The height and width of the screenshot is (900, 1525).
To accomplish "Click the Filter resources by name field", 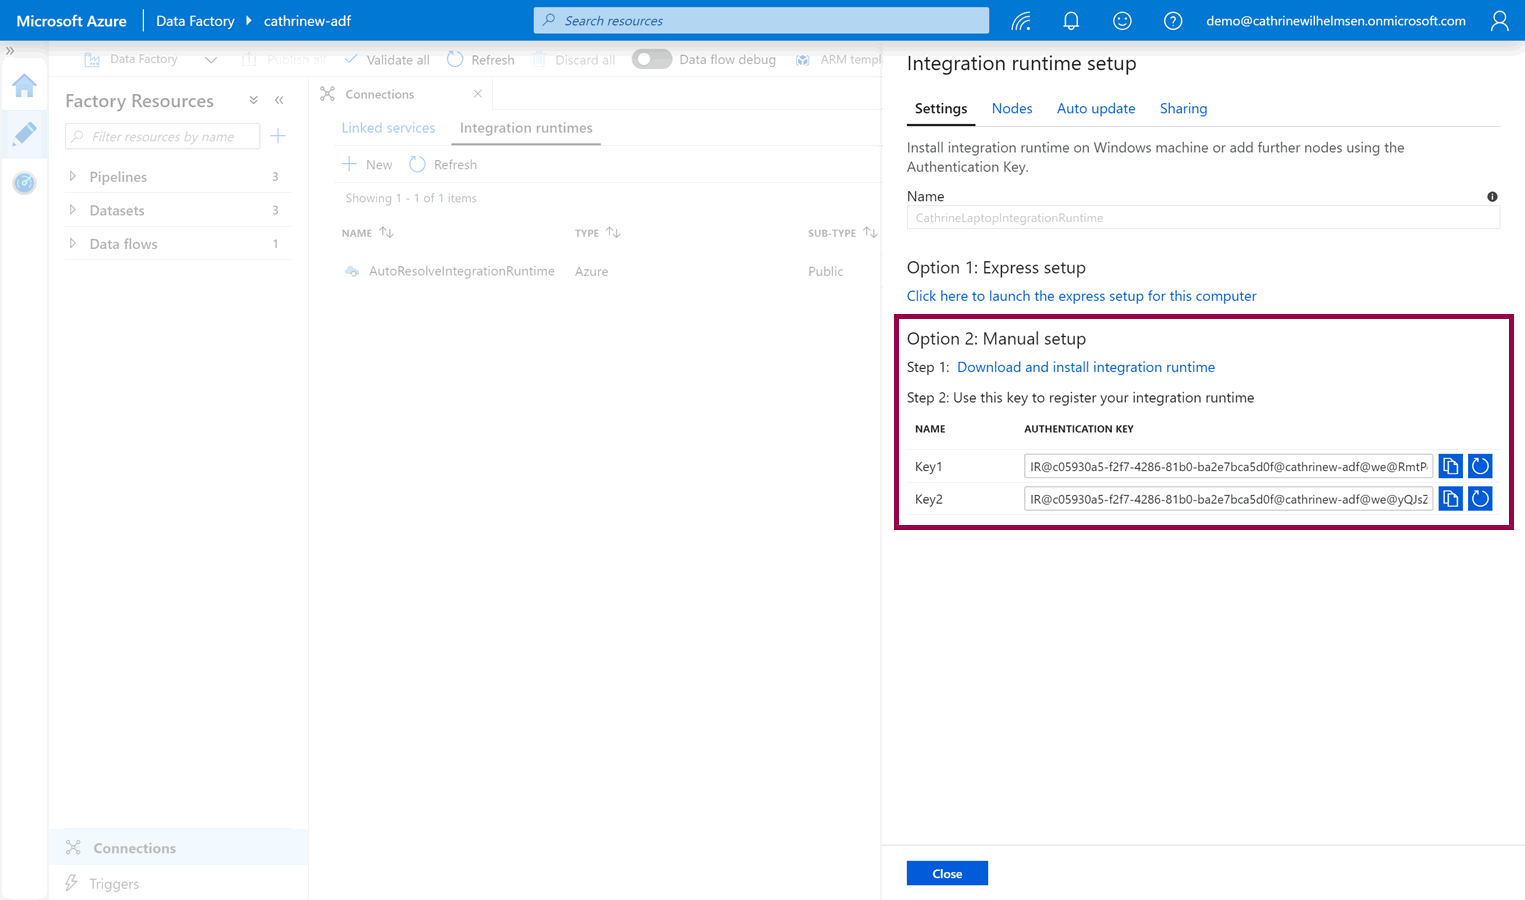I will tap(165, 137).
